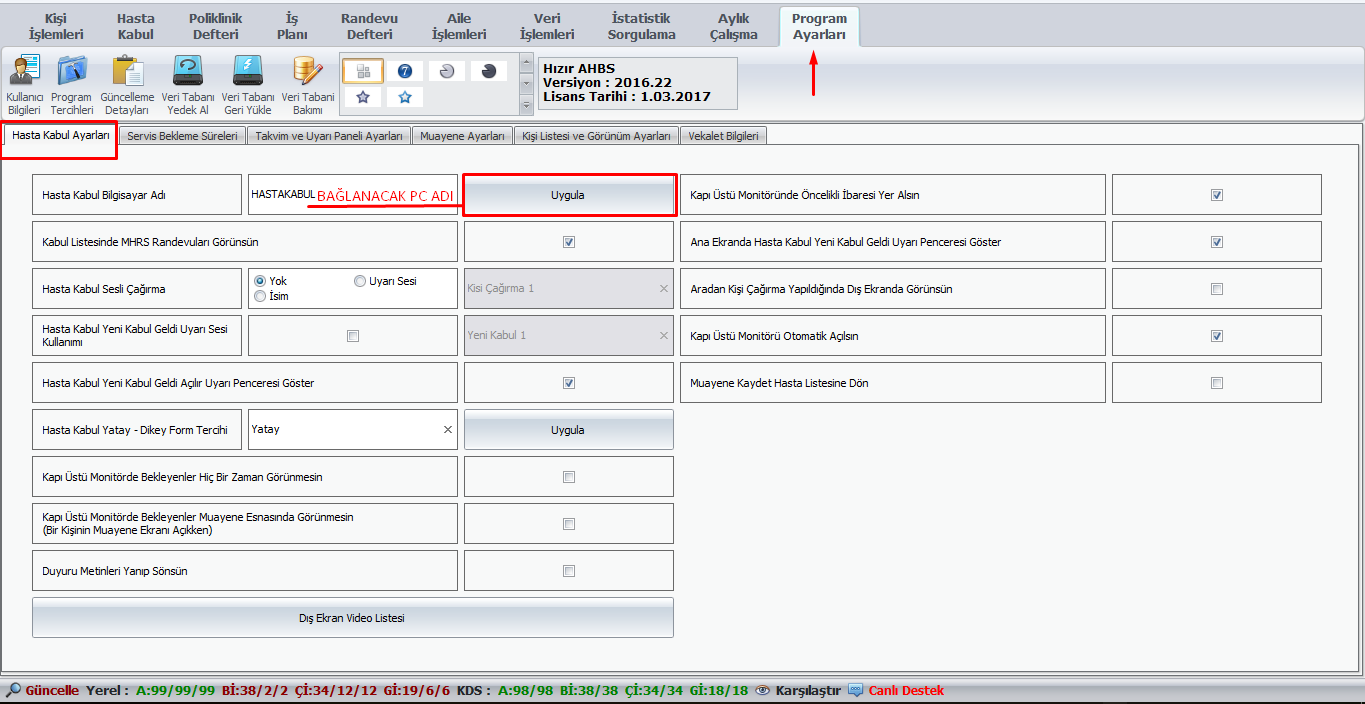1365x704 pixels.
Task: Click the Canlı Destek chat icon
Action: point(855,690)
